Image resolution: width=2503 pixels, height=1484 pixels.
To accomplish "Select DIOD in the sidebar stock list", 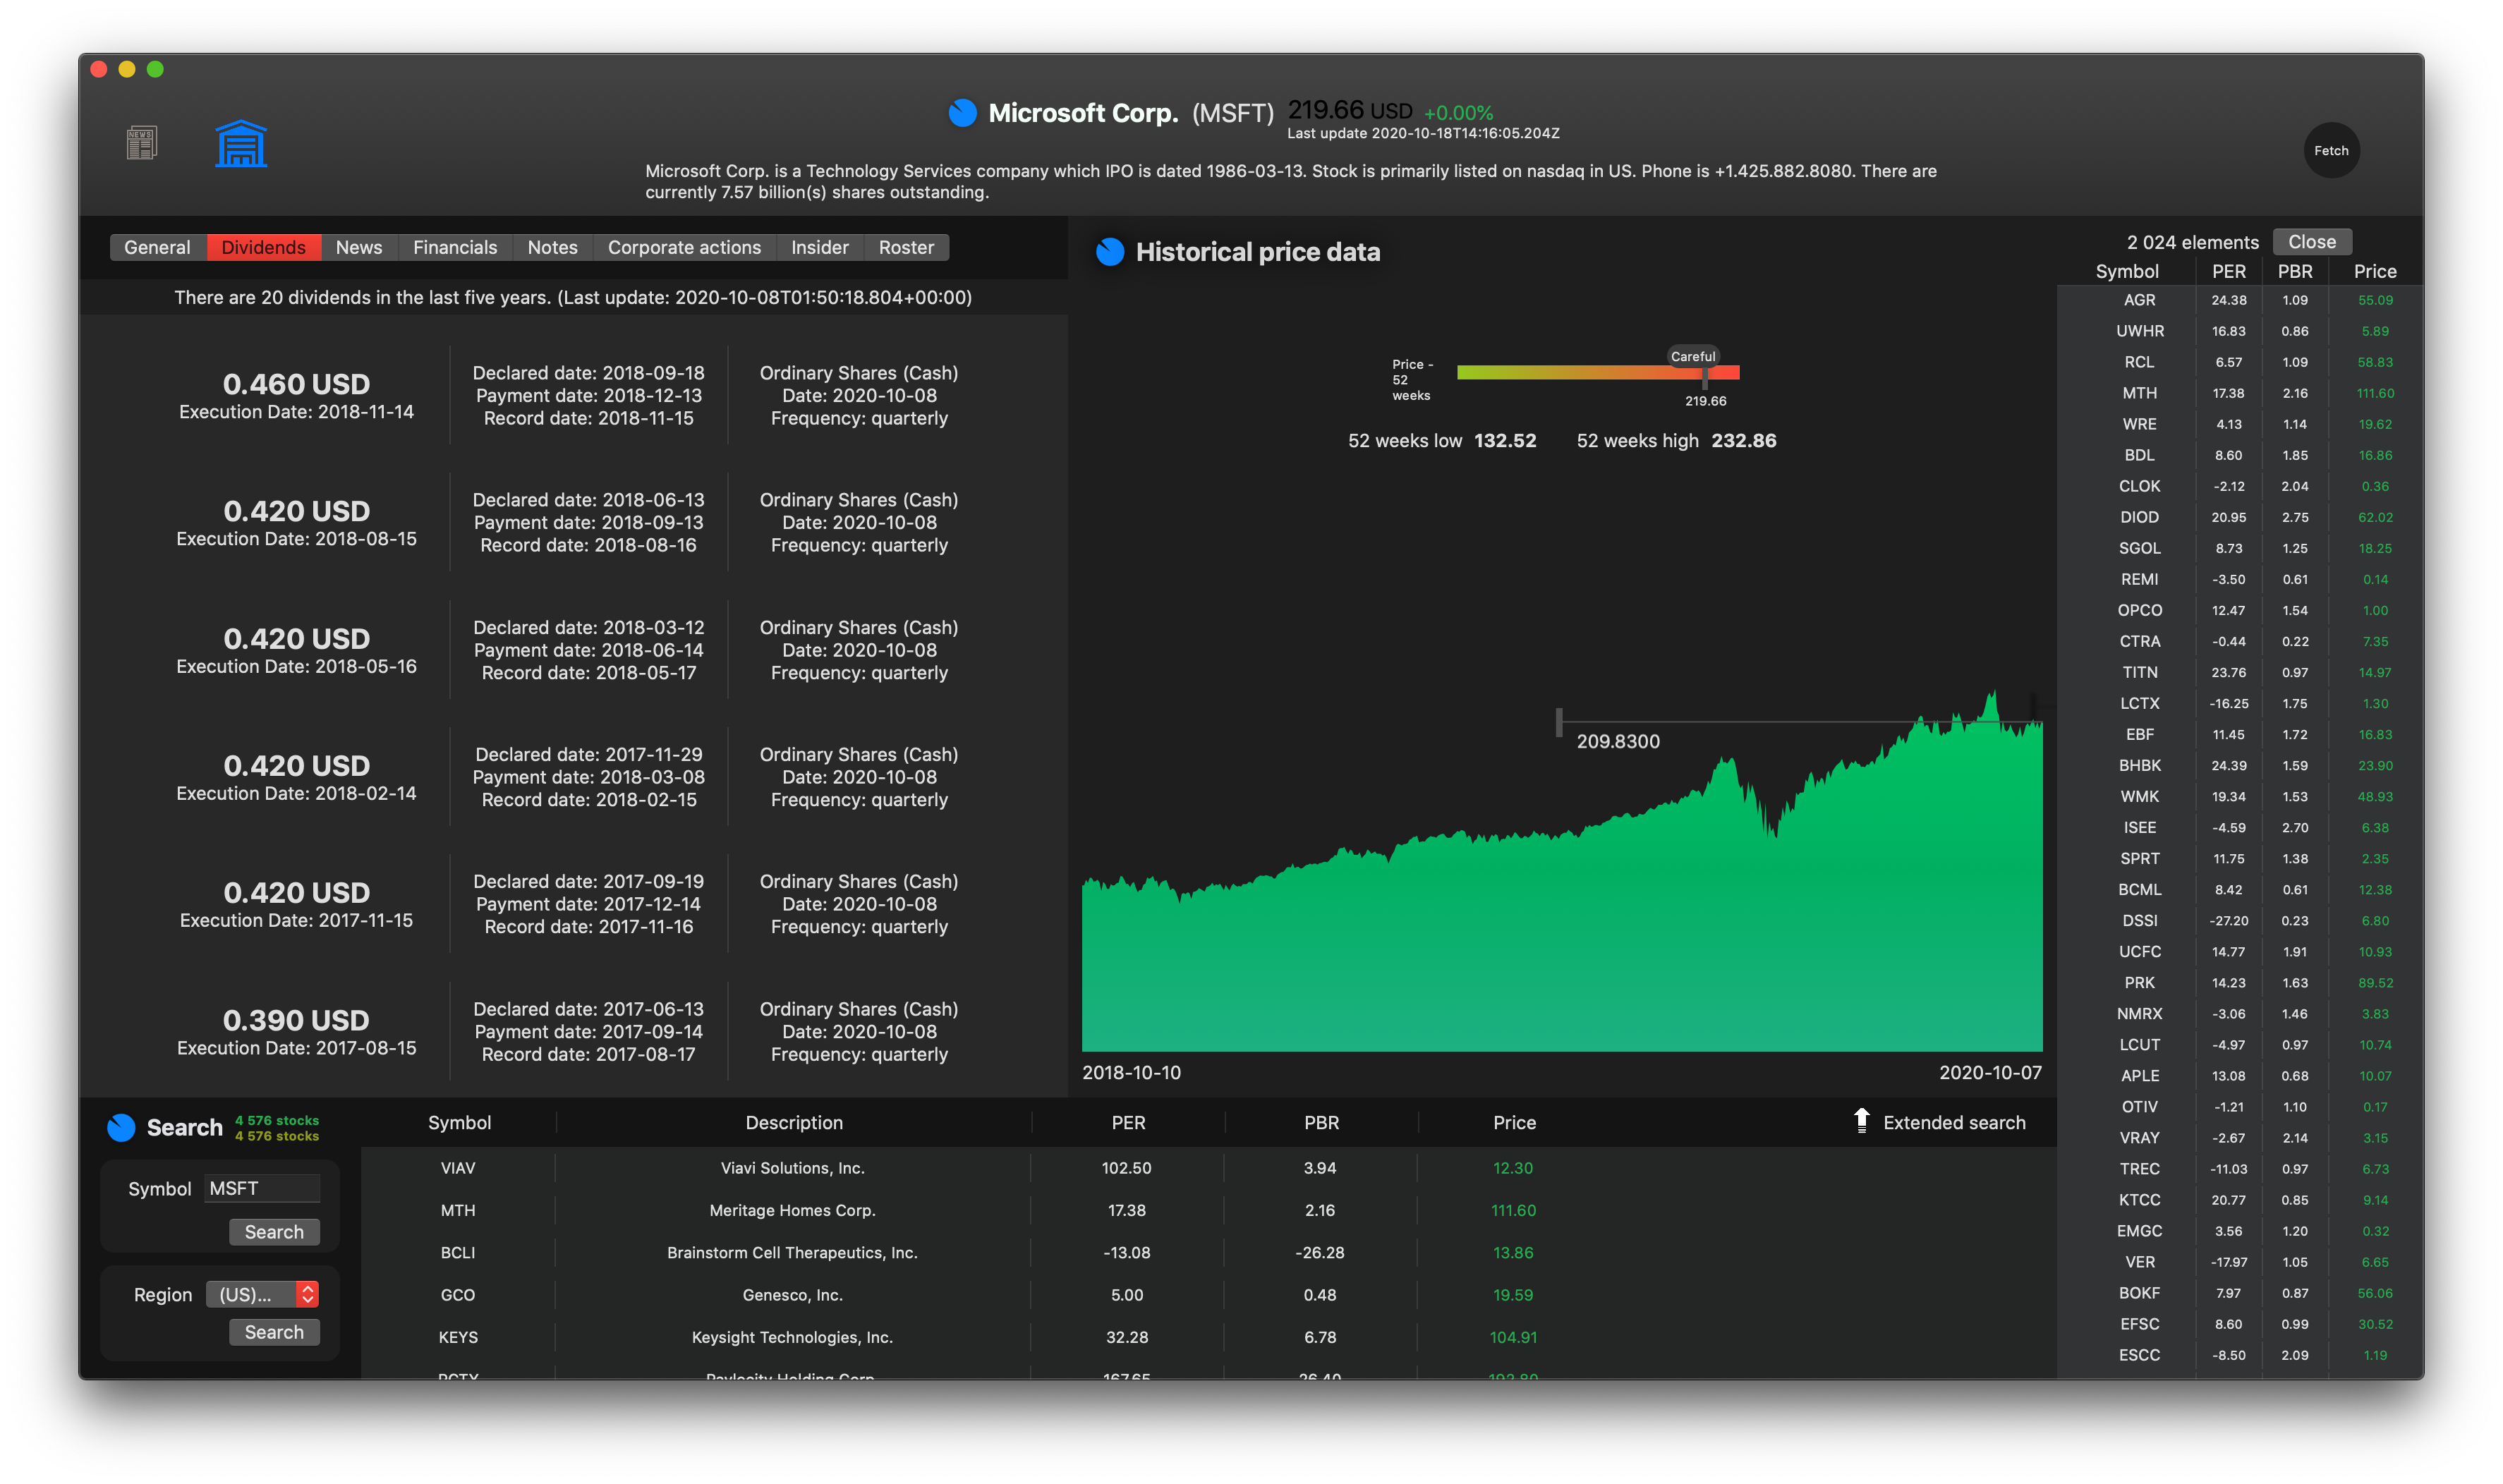I will [2240, 517].
